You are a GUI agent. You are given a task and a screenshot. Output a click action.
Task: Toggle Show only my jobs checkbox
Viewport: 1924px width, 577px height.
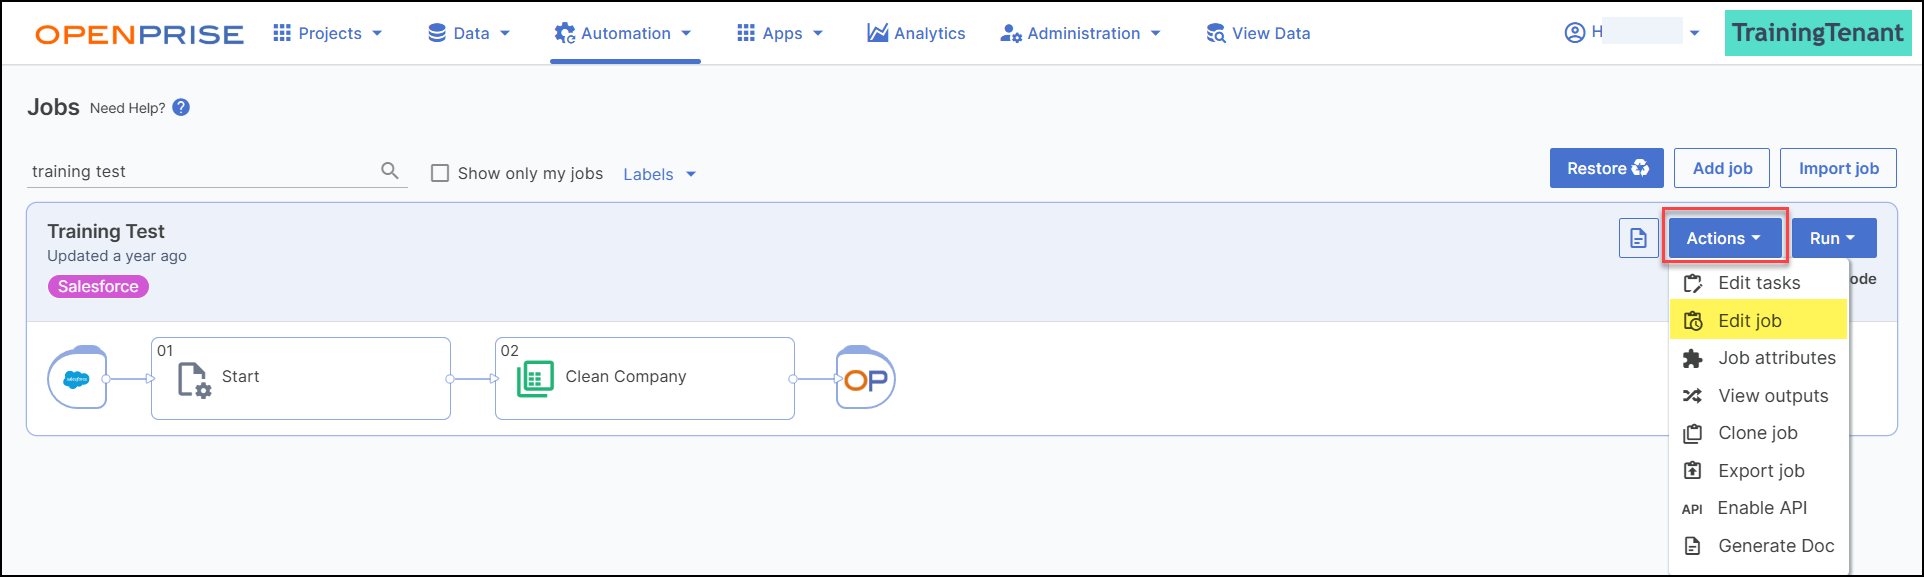pos(440,173)
